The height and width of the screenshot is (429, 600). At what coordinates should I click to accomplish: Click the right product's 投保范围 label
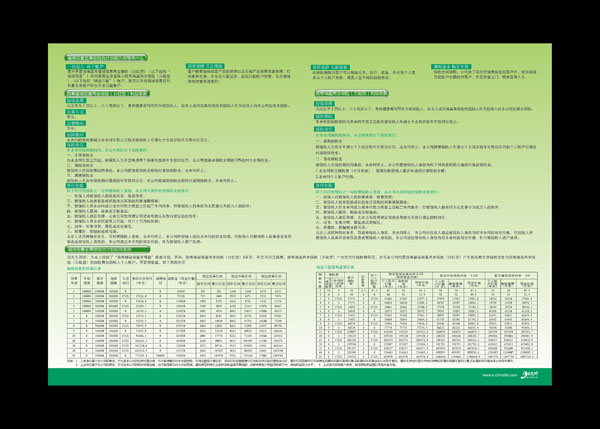point(325,102)
